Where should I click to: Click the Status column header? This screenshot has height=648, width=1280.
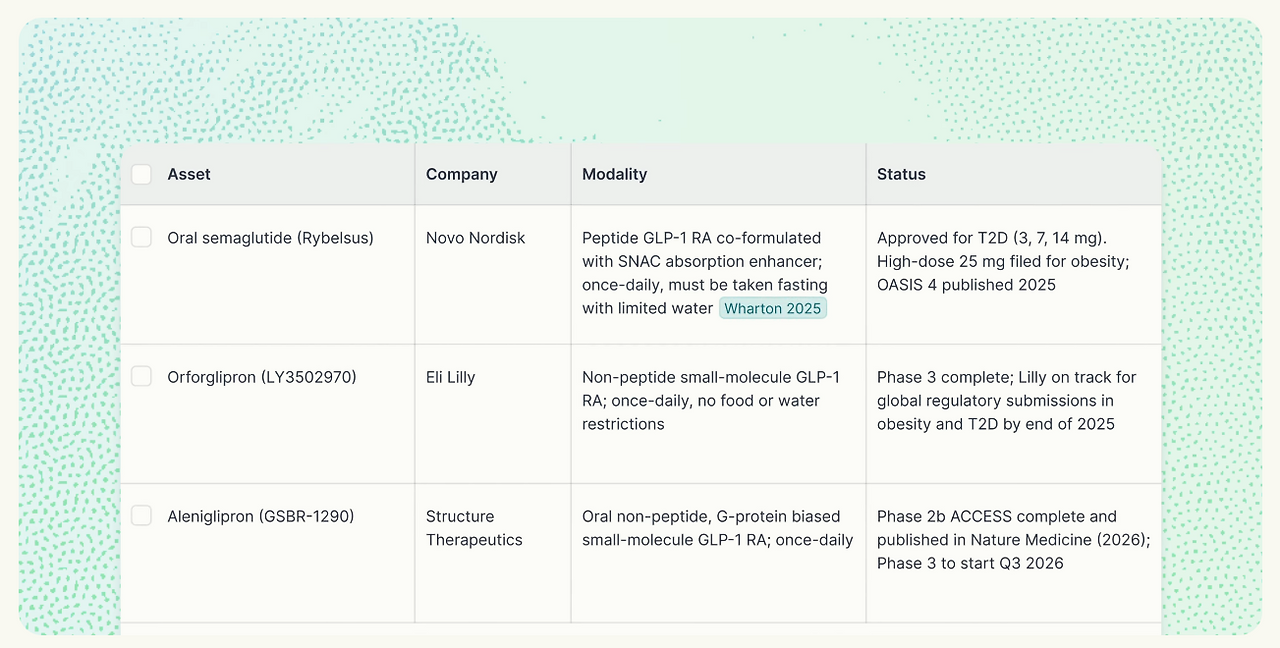click(901, 174)
